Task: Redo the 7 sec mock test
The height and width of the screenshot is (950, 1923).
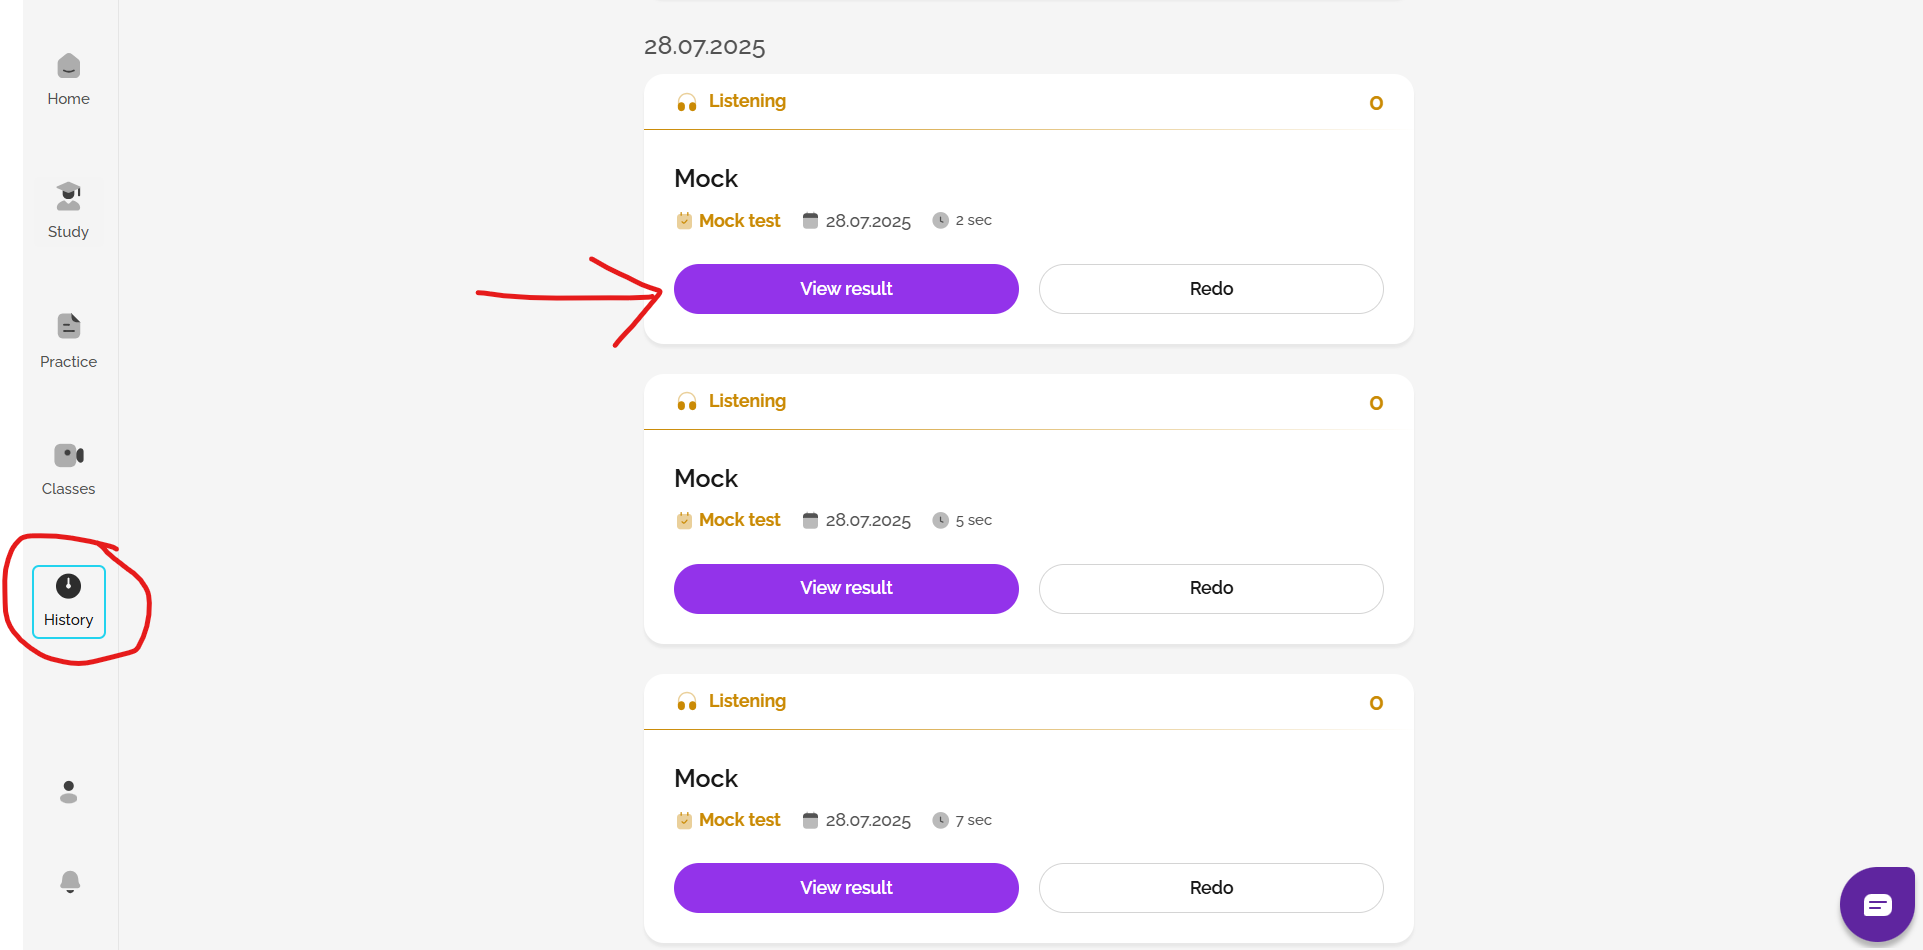Action: (x=1211, y=888)
